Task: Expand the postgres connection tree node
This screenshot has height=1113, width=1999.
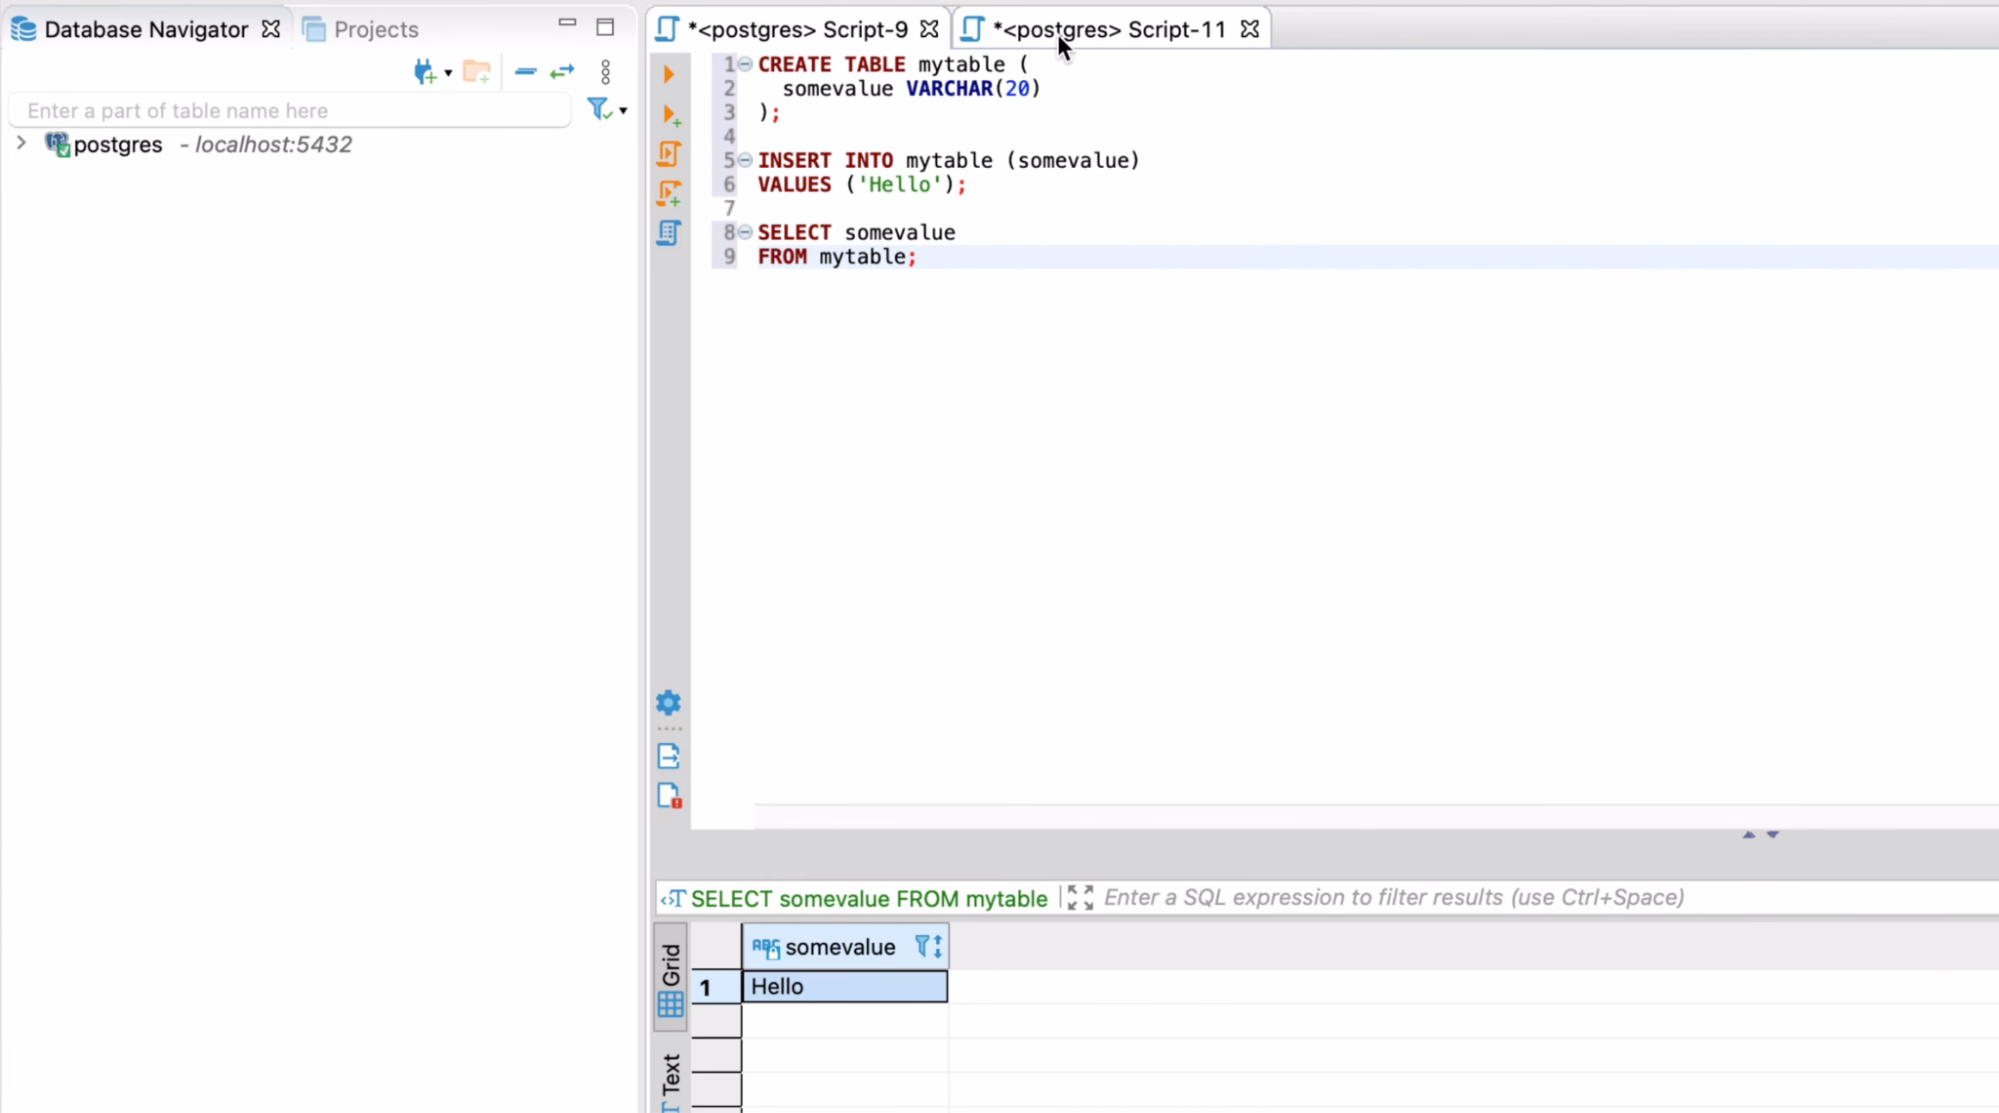Action: pyautogui.click(x=21, y=144)
